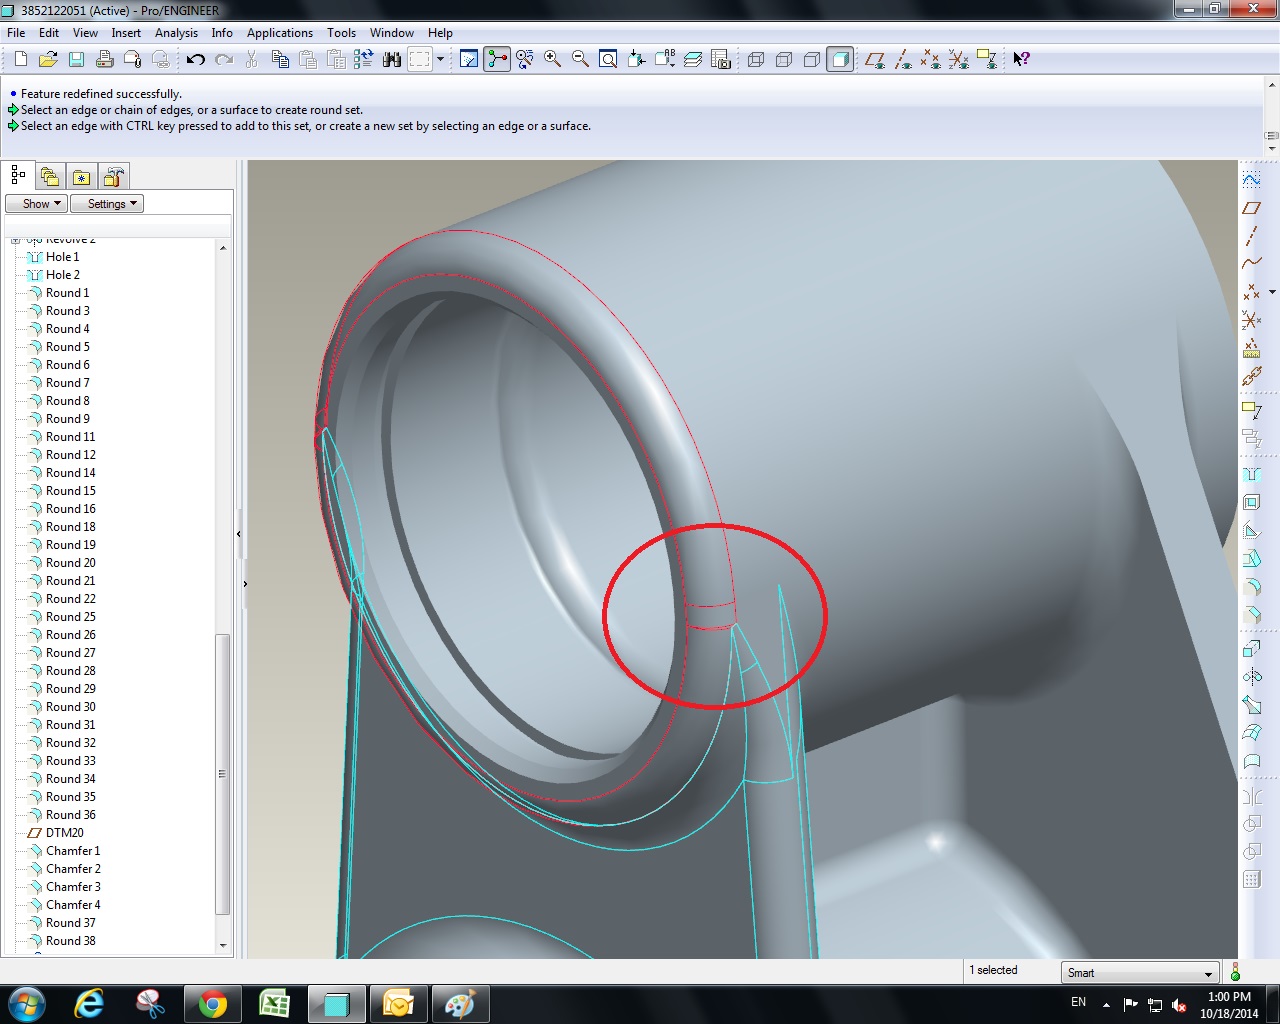1280x1024 pixels.
Task: Open the Layers stack icon
Action: tap(693, 60)
